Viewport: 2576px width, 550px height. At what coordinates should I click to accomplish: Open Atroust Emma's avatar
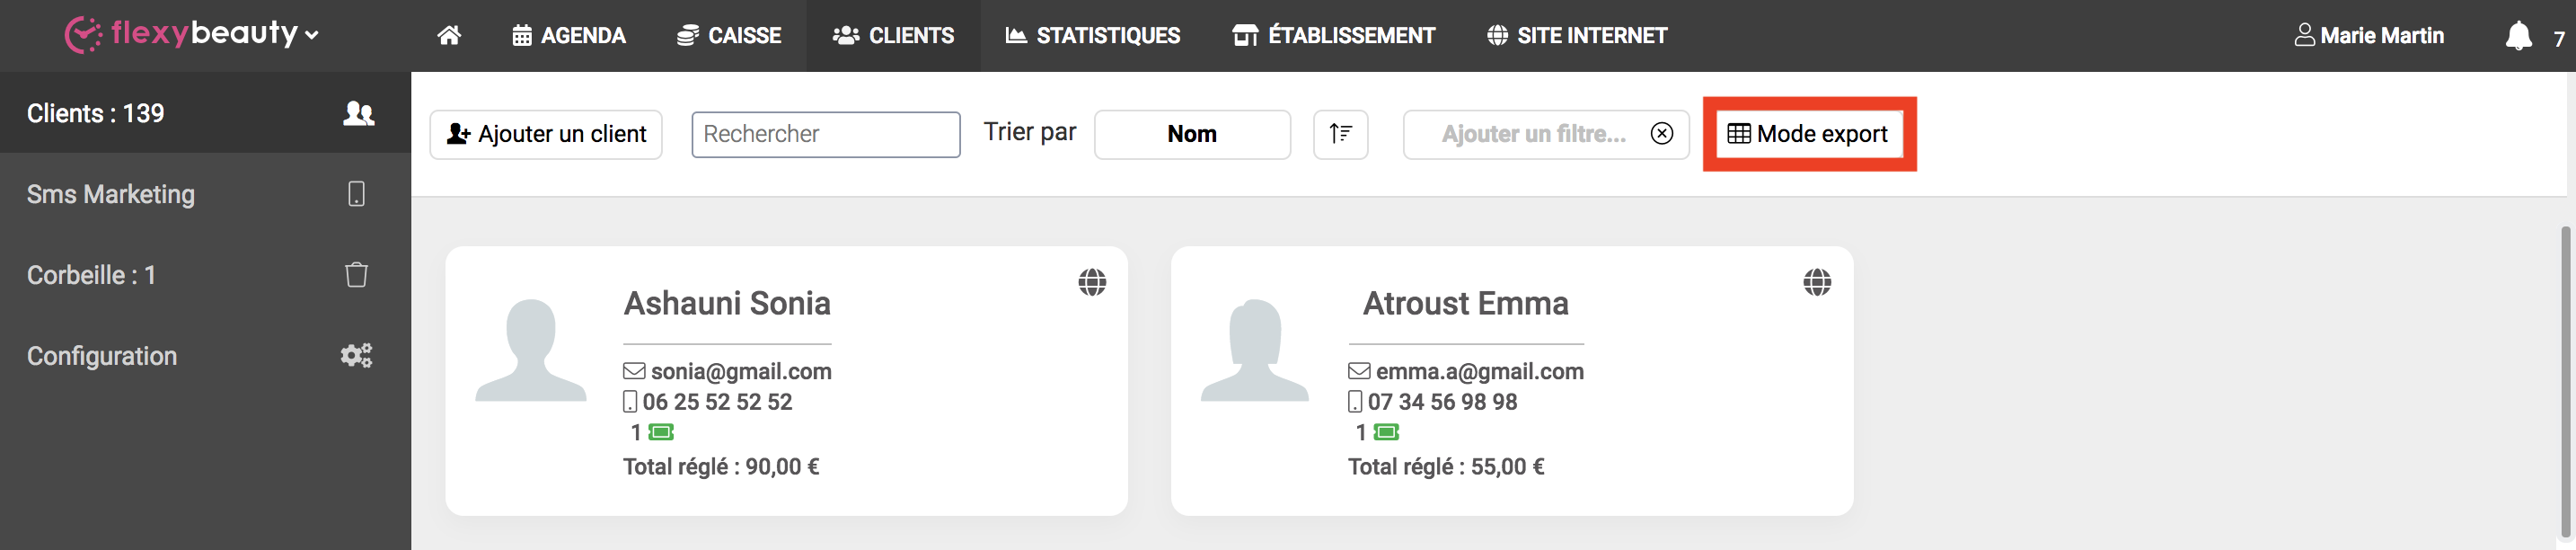click(1255, 350)
